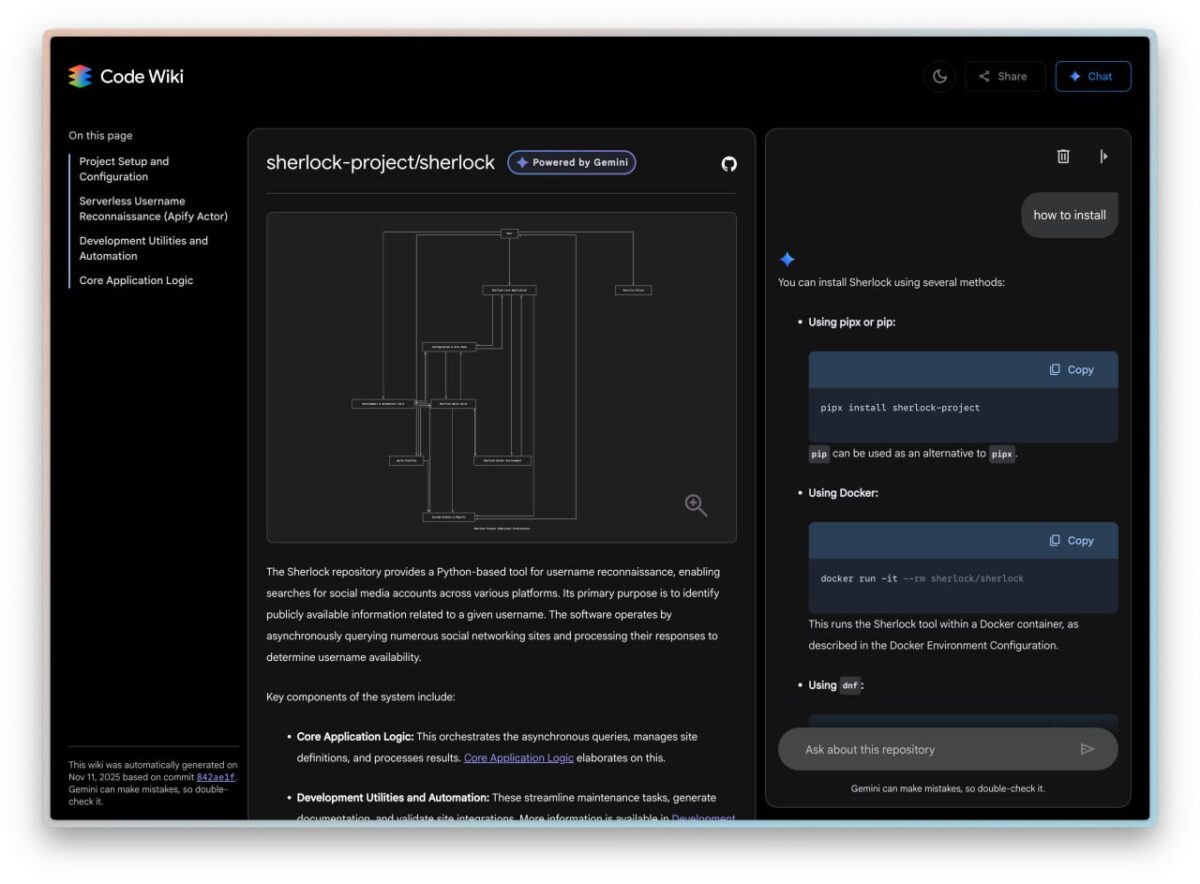Viewport: 1200px width, 884px height.
Task: Click the 'how to install' chat message bubble
Action: click(1069, 214)
